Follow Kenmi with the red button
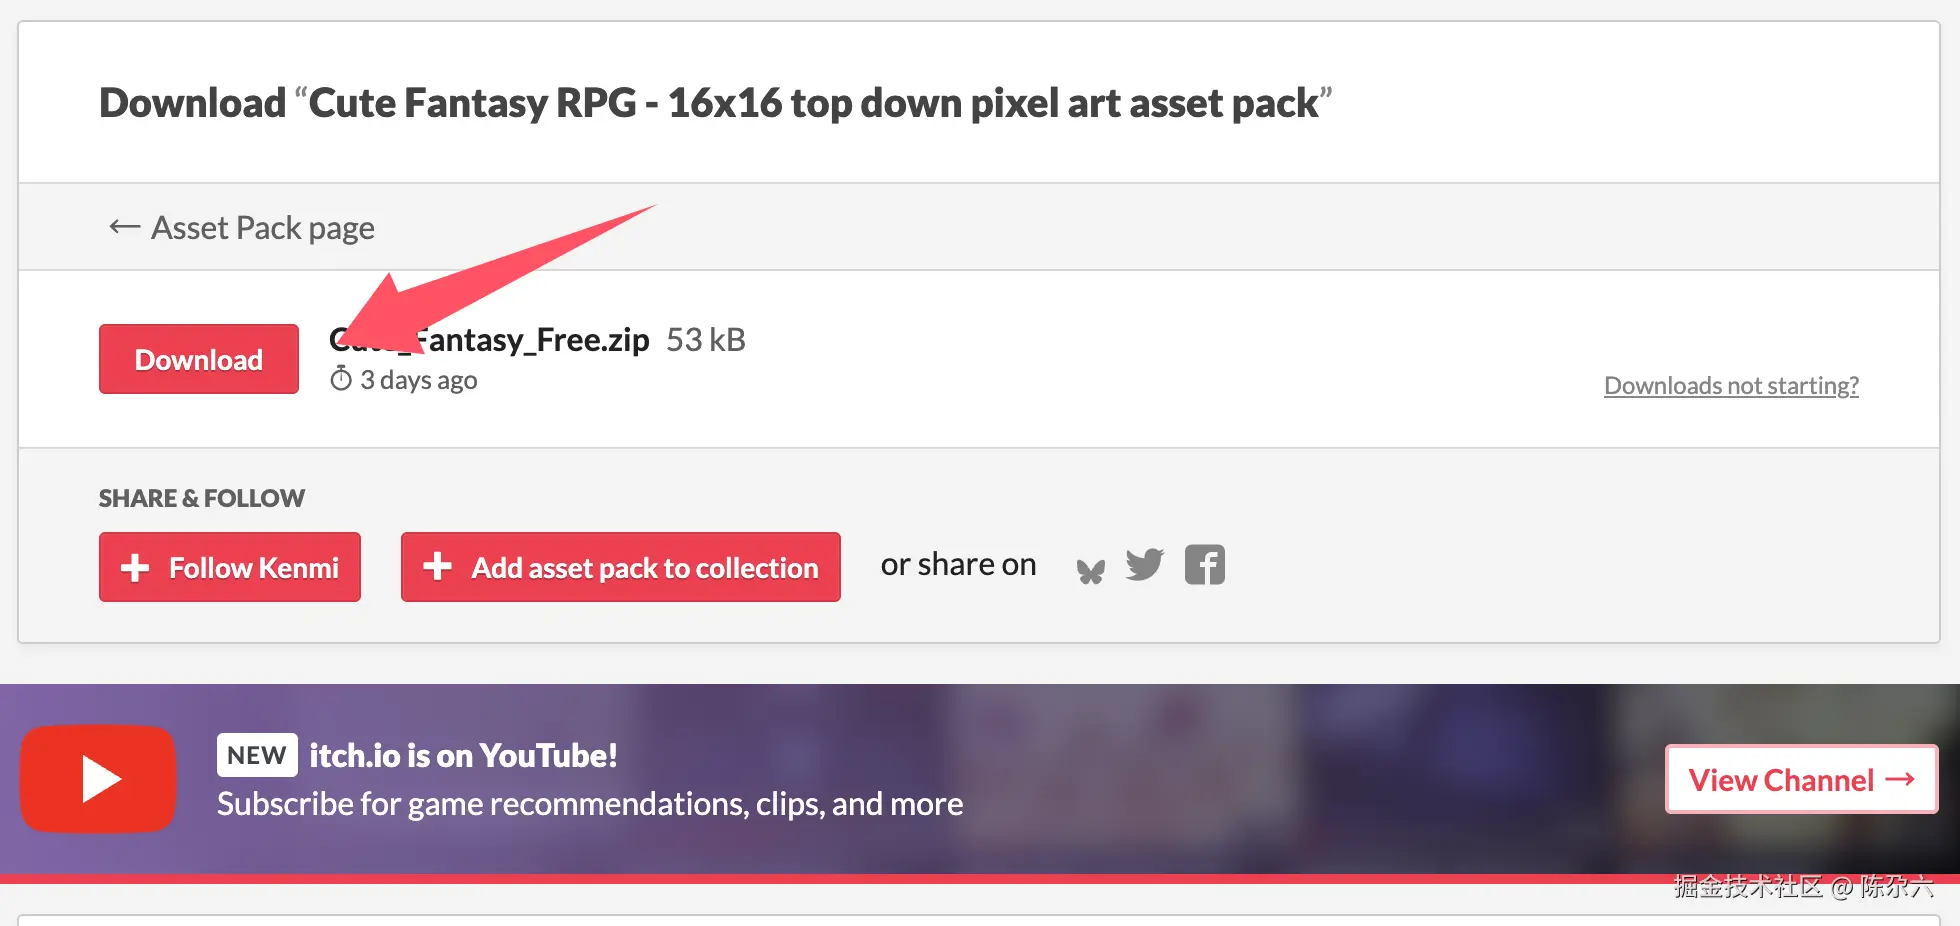The height and width of the screenshot is (926, 1960). click(230, 567)
